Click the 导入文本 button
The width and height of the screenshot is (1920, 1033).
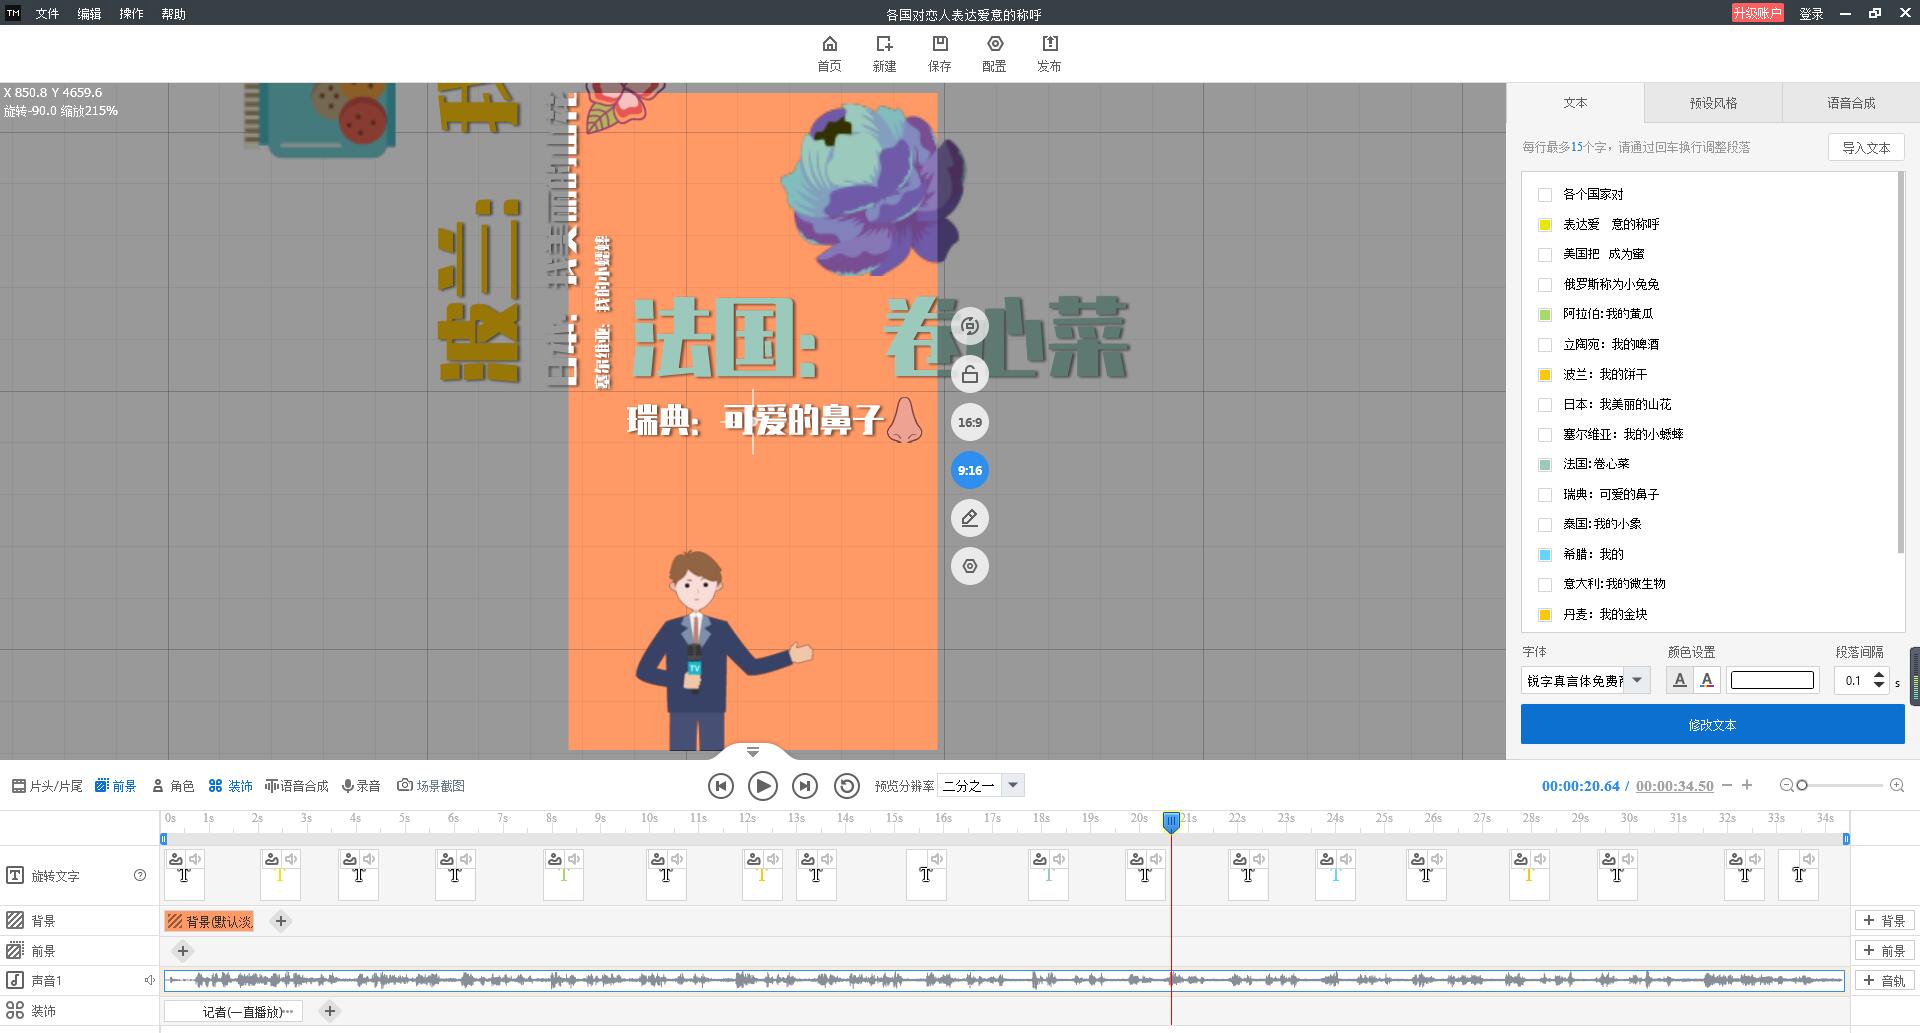[x=1866, y=147]
